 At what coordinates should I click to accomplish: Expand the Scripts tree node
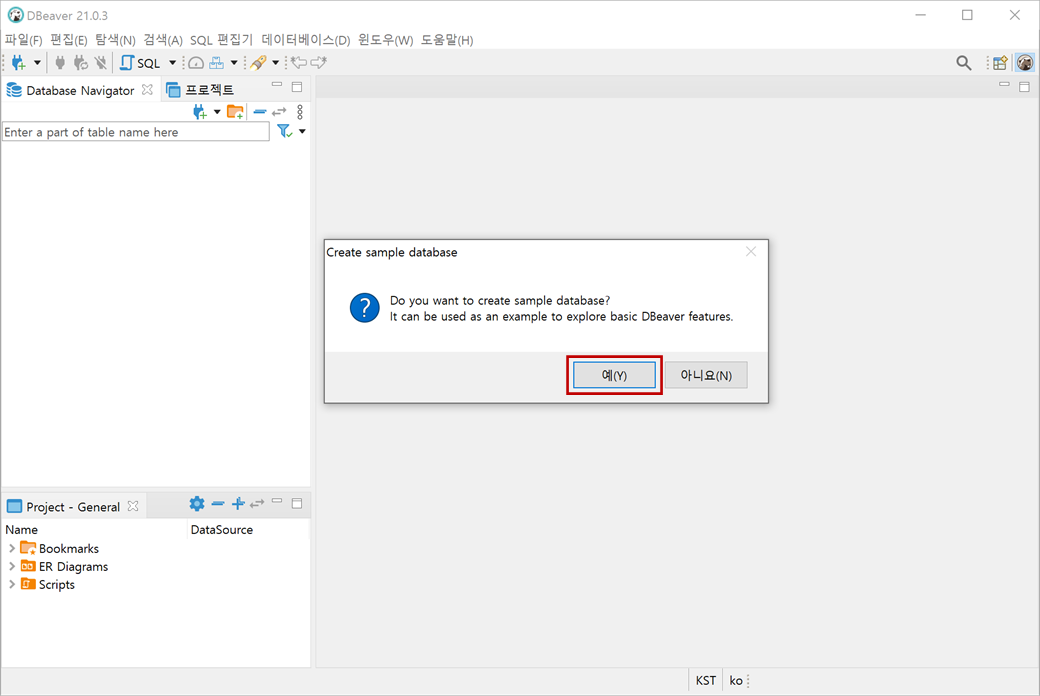pyautogui.click(x=11, y=585)
